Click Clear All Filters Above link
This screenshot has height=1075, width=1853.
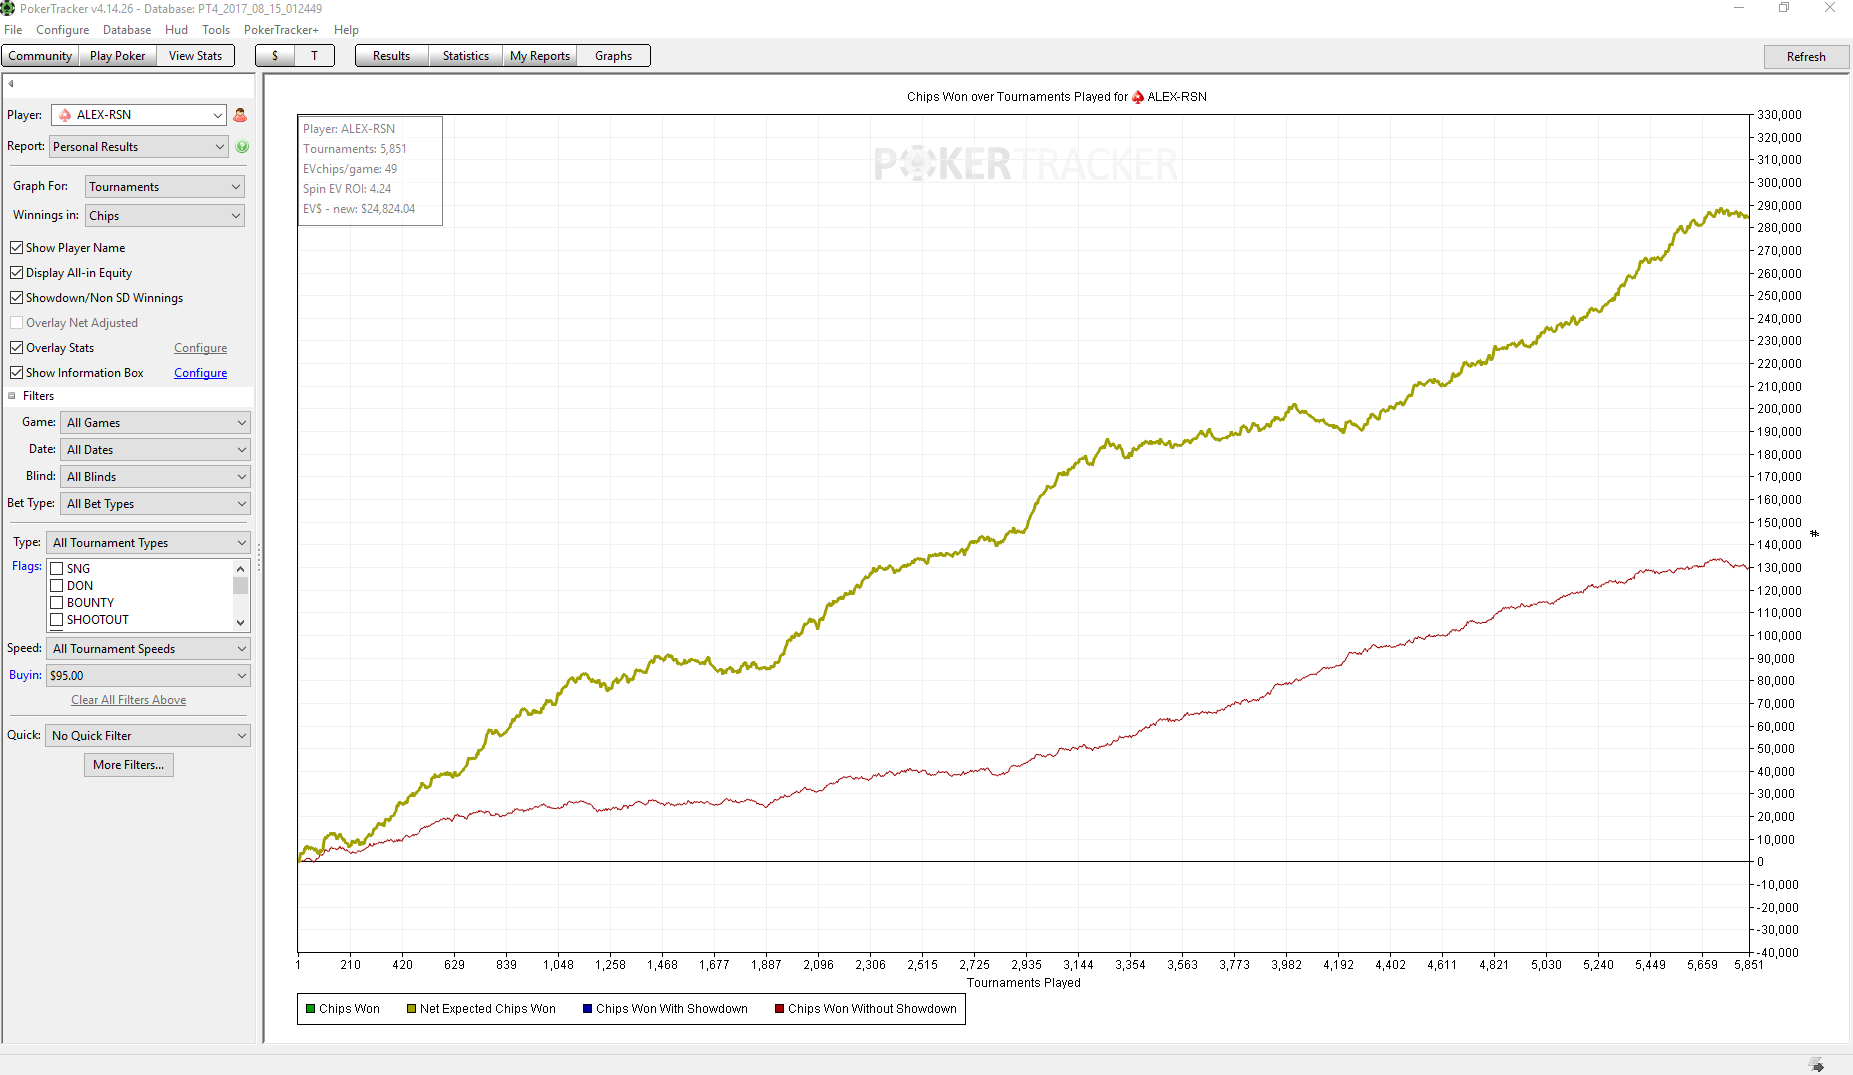(x=128, y=700)
